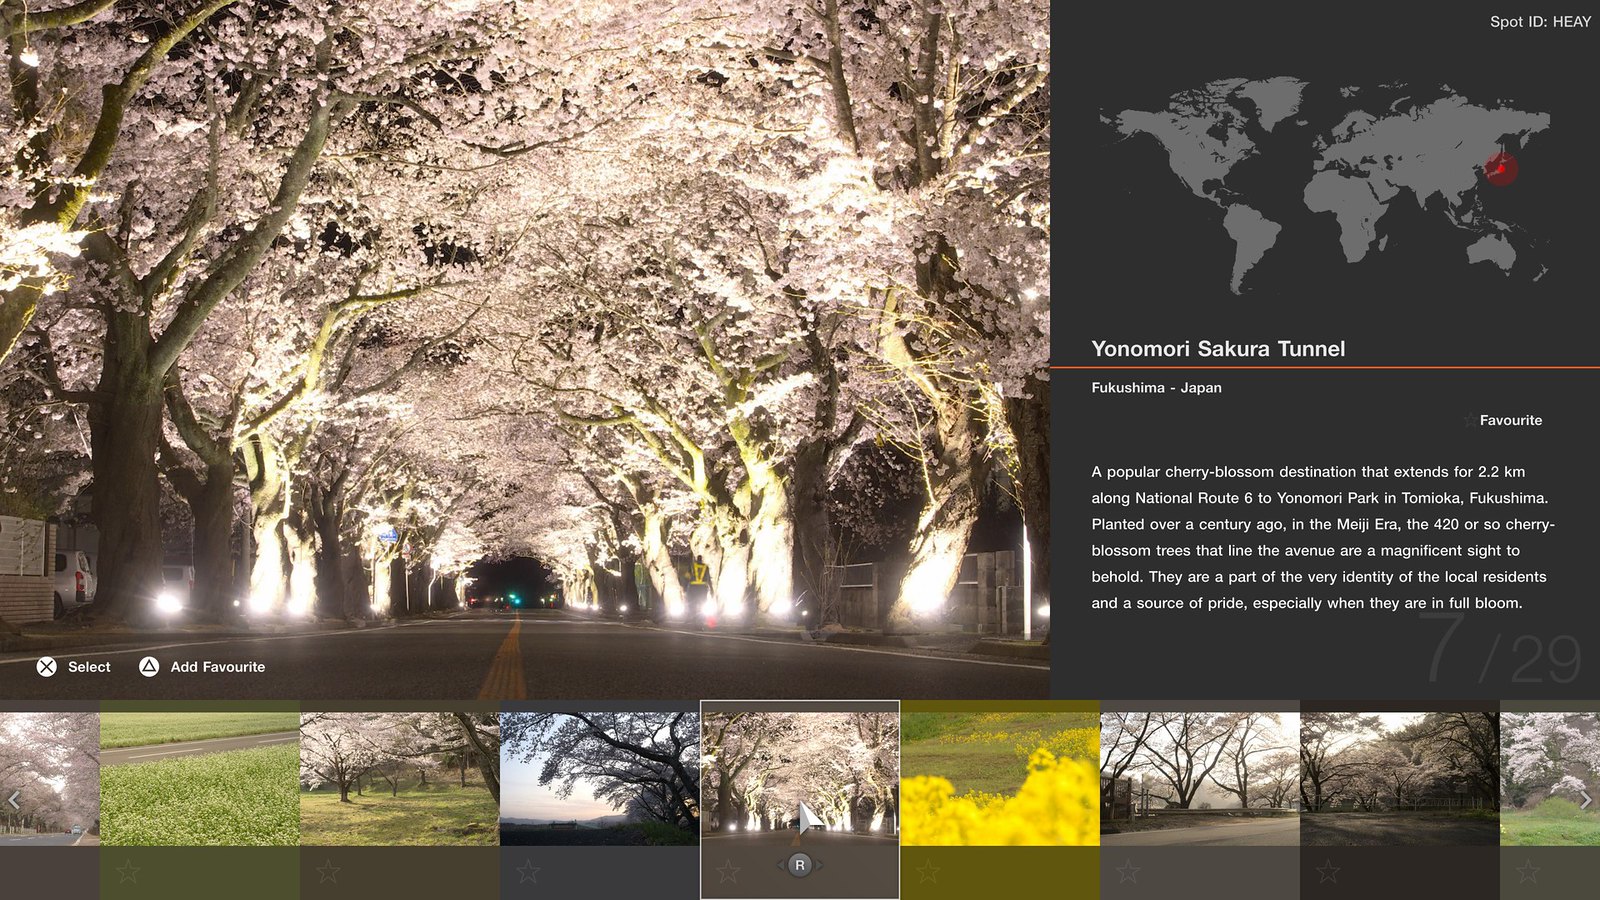Click the Select label
This screenshot has width=1600, height=900.
(x=89, y=667)
